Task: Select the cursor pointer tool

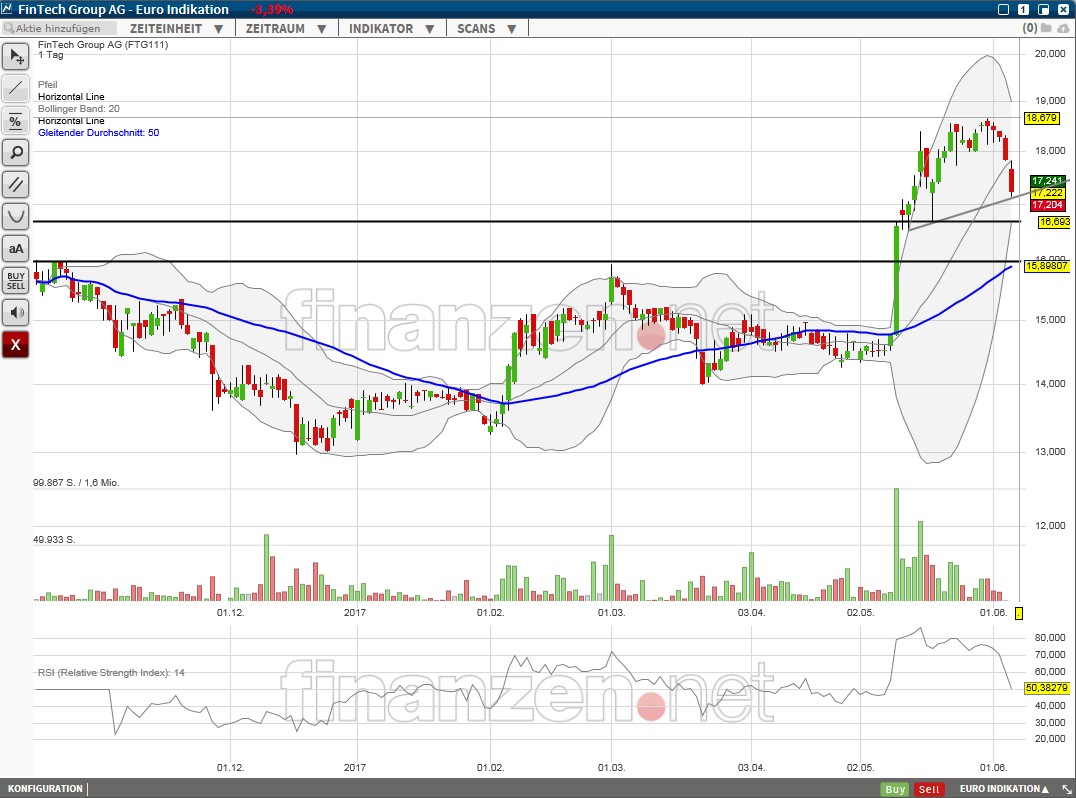Action: tap(16, 57)
